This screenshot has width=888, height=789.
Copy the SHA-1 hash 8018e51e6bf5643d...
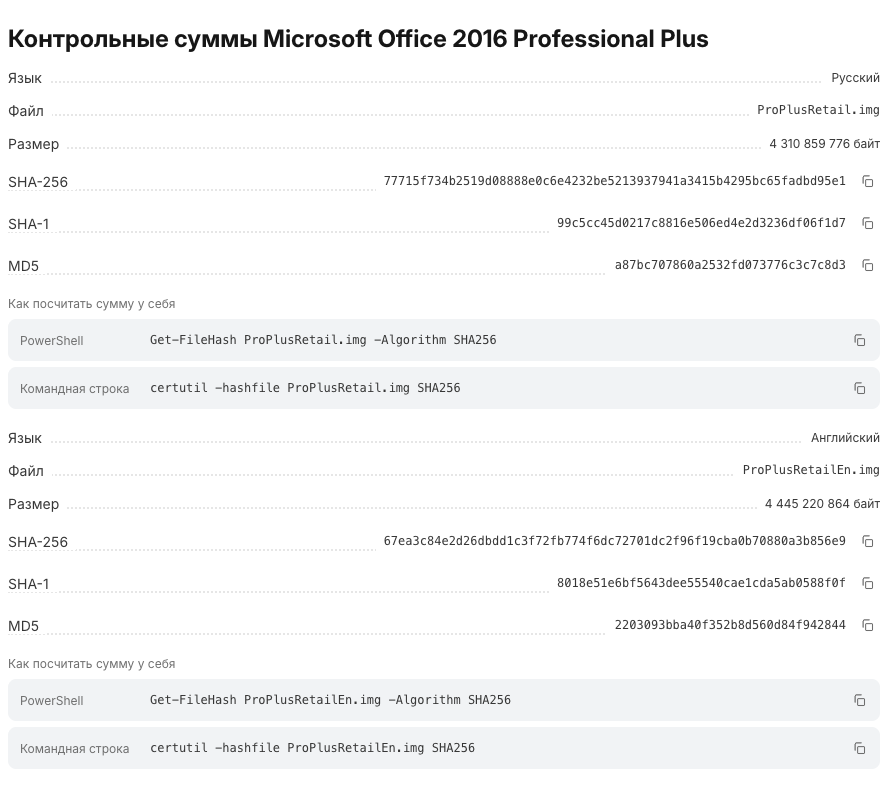click(x=868, y=583)
